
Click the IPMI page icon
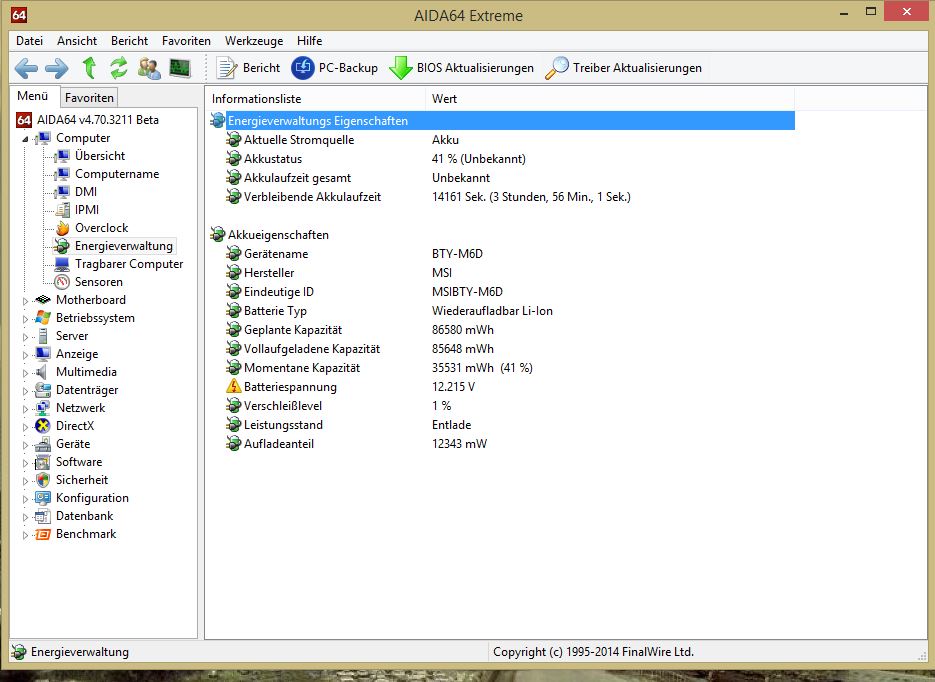(62, 210)
